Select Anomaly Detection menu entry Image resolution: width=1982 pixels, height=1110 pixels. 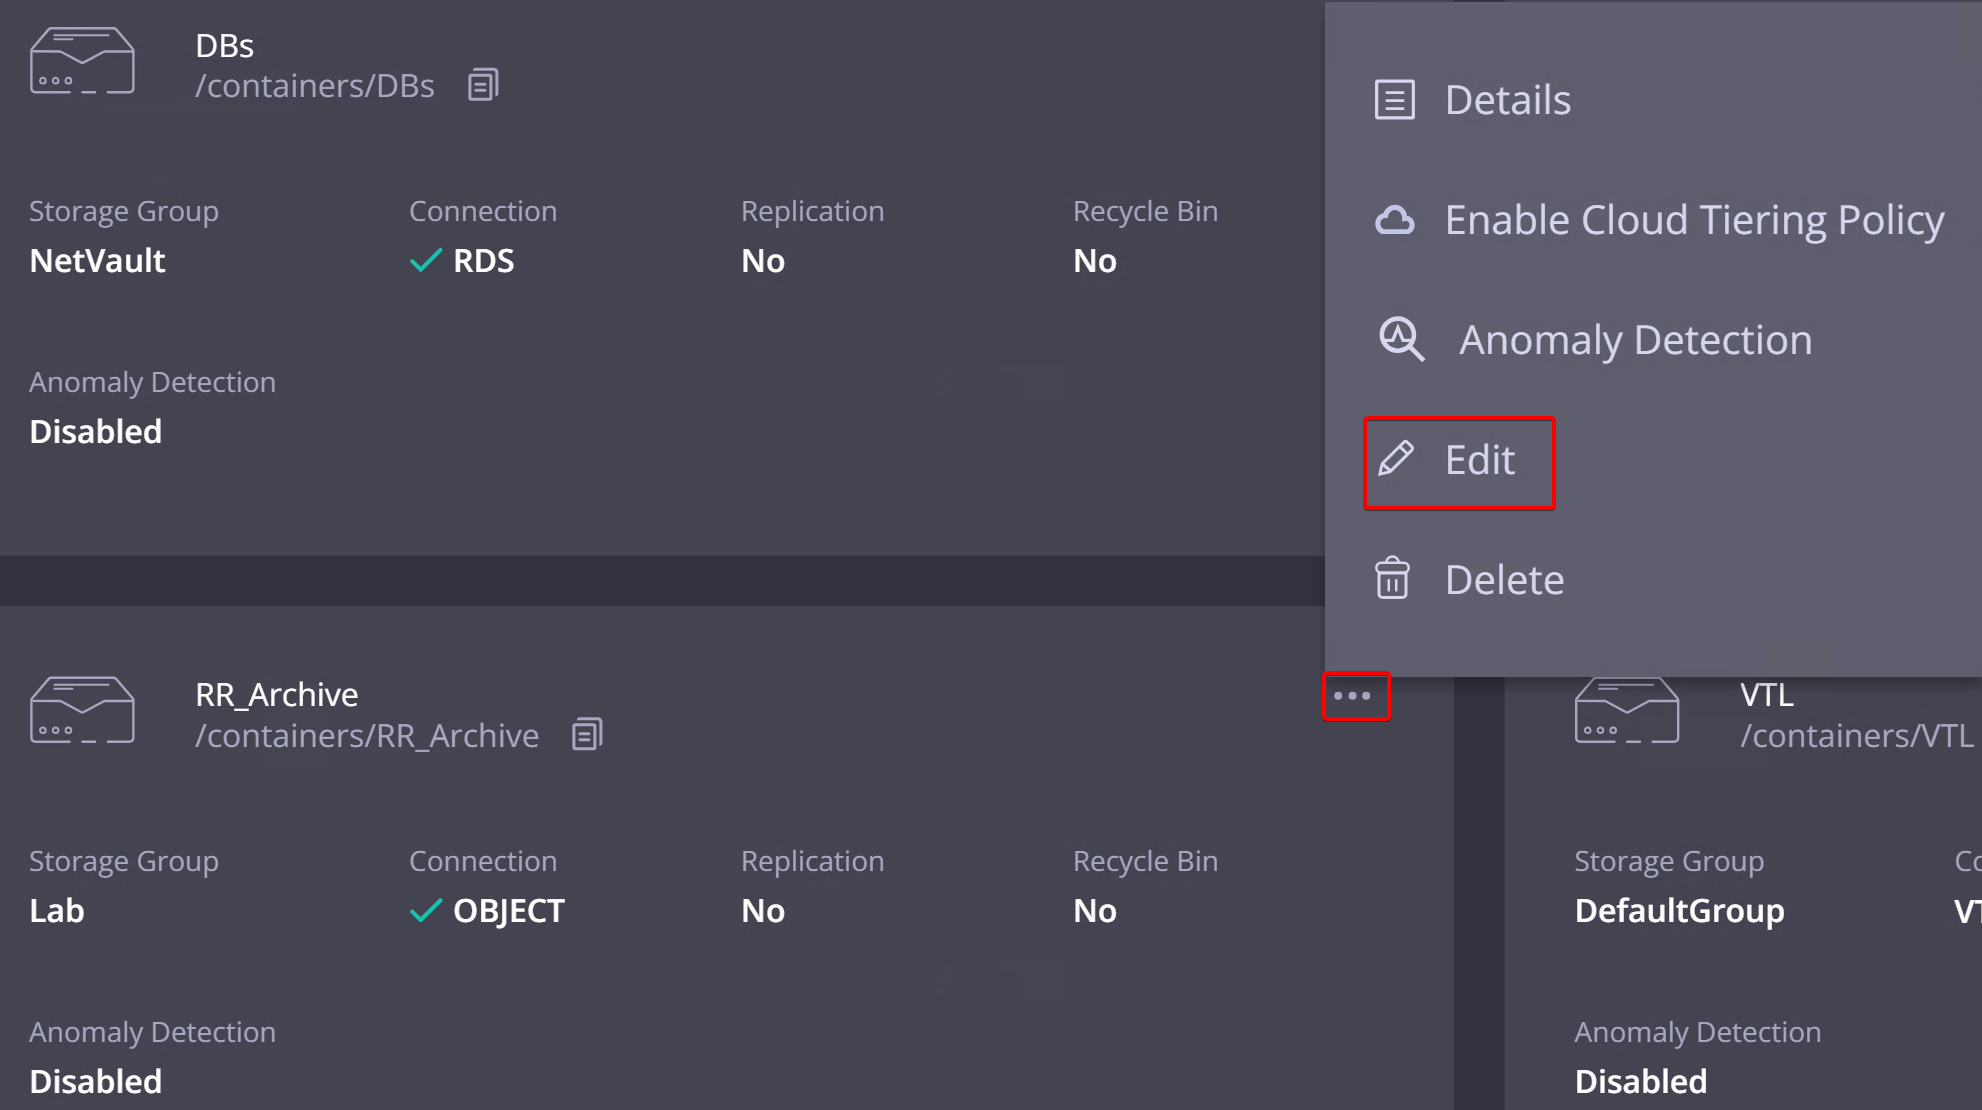coord(1635,340)
